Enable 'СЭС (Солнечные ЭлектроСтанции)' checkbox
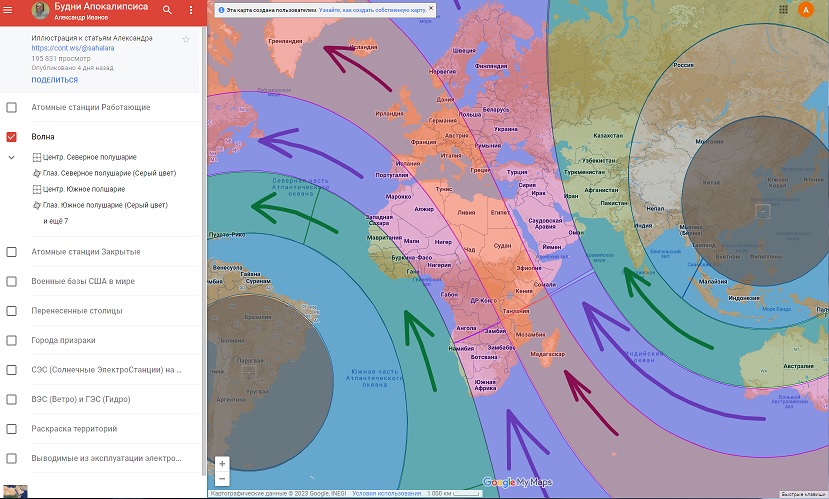Viewport: 829px width, 499px height. [x=11, y=370]
